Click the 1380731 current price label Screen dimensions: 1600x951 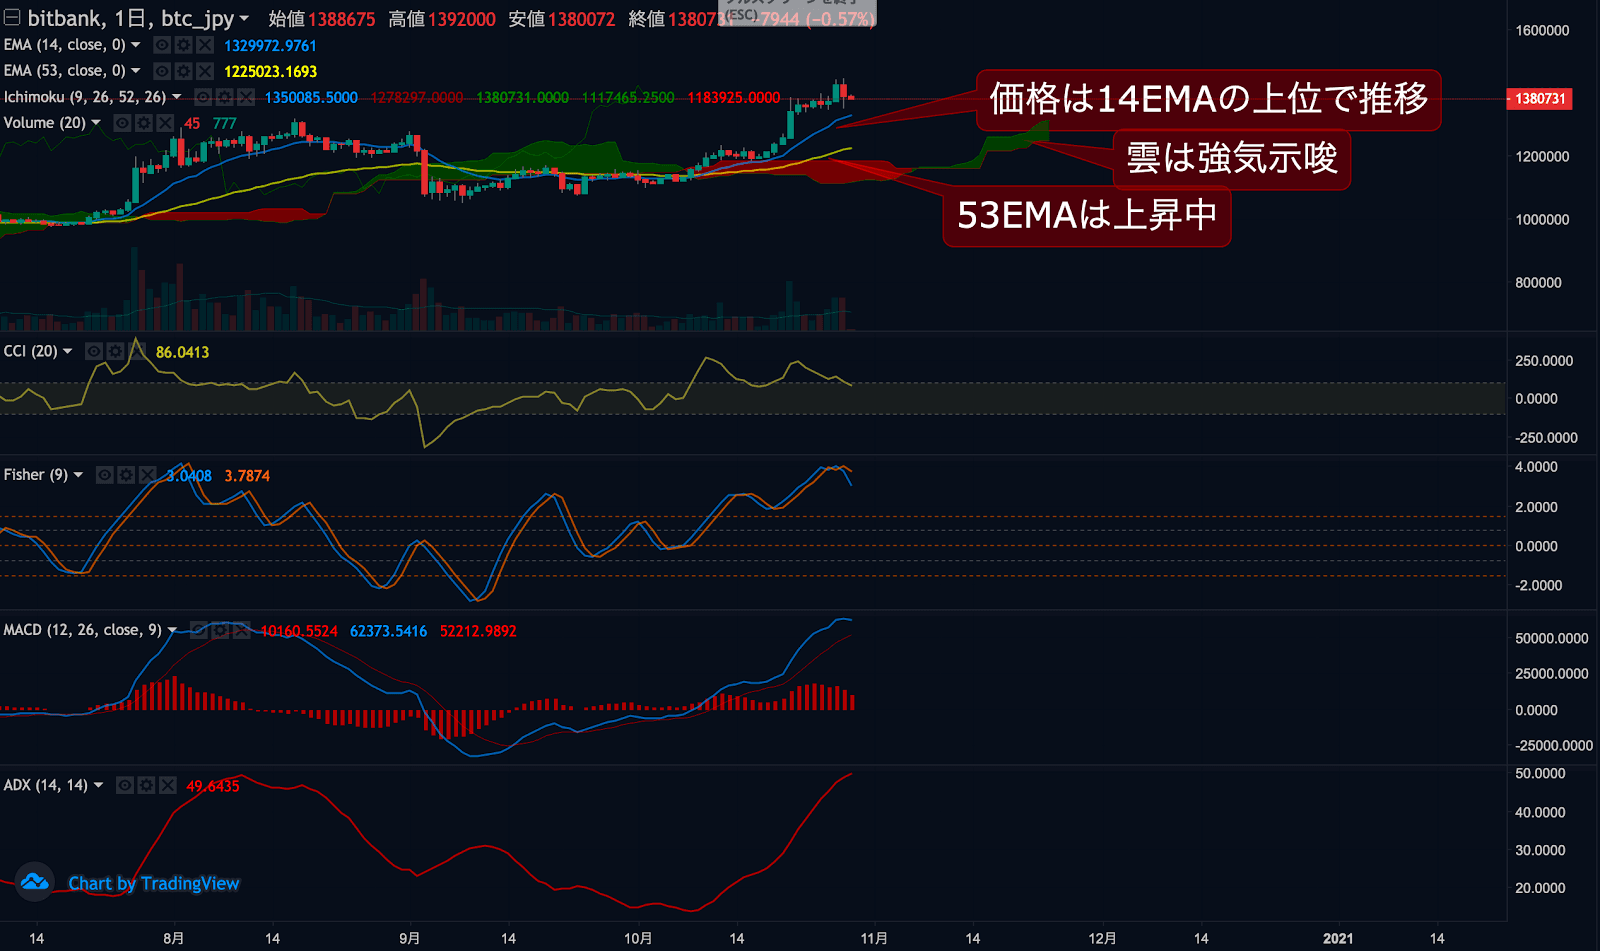click(x=1539, y=98)
